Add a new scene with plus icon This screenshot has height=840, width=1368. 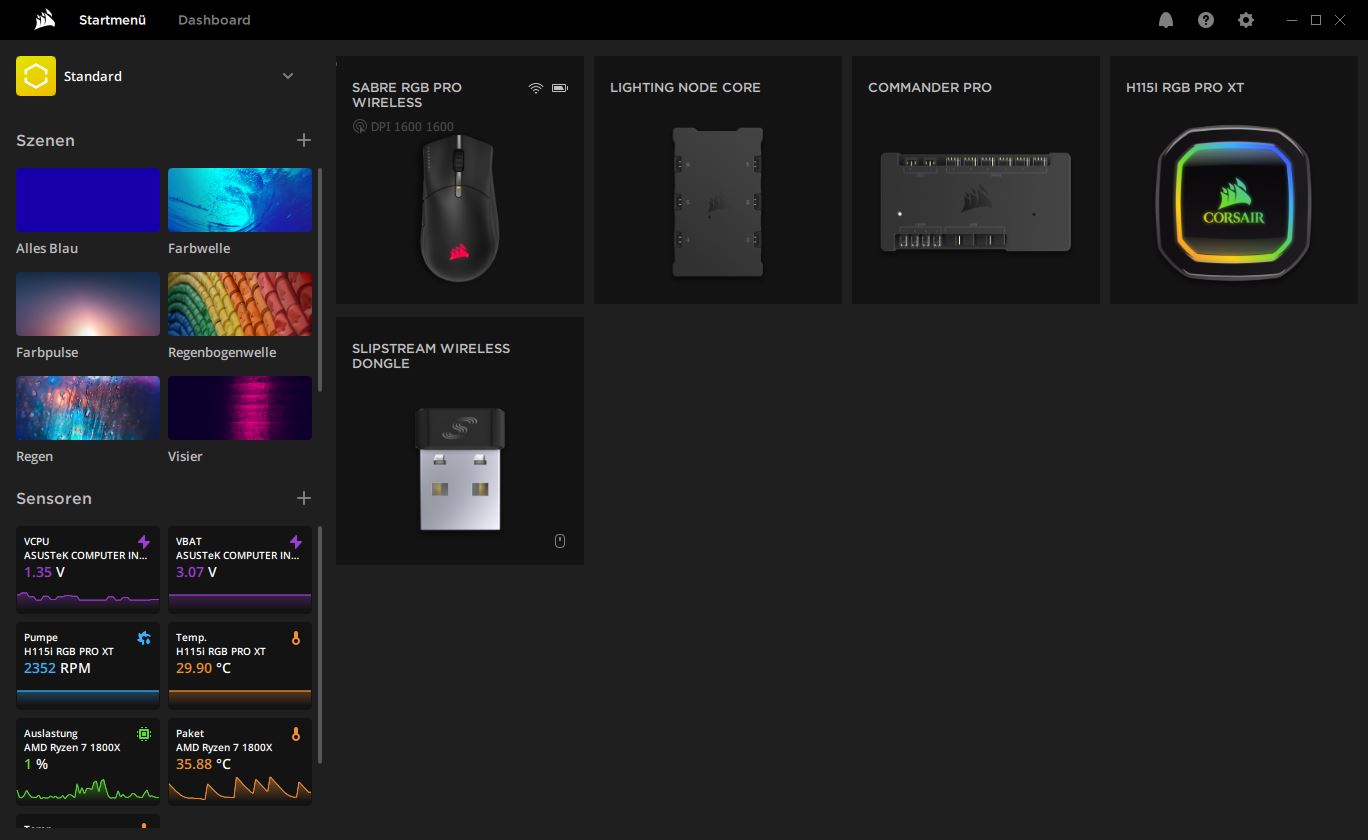coord(304,140)
